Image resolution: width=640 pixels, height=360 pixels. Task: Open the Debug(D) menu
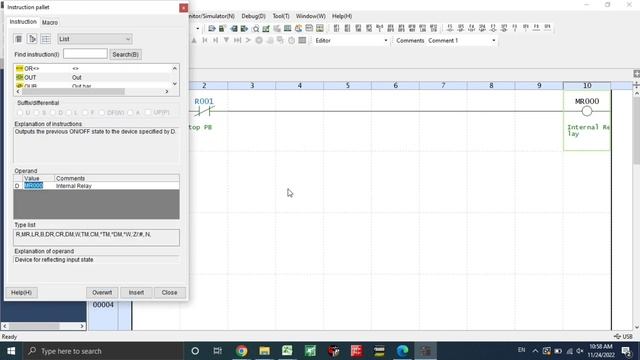[x=253, y=16]
